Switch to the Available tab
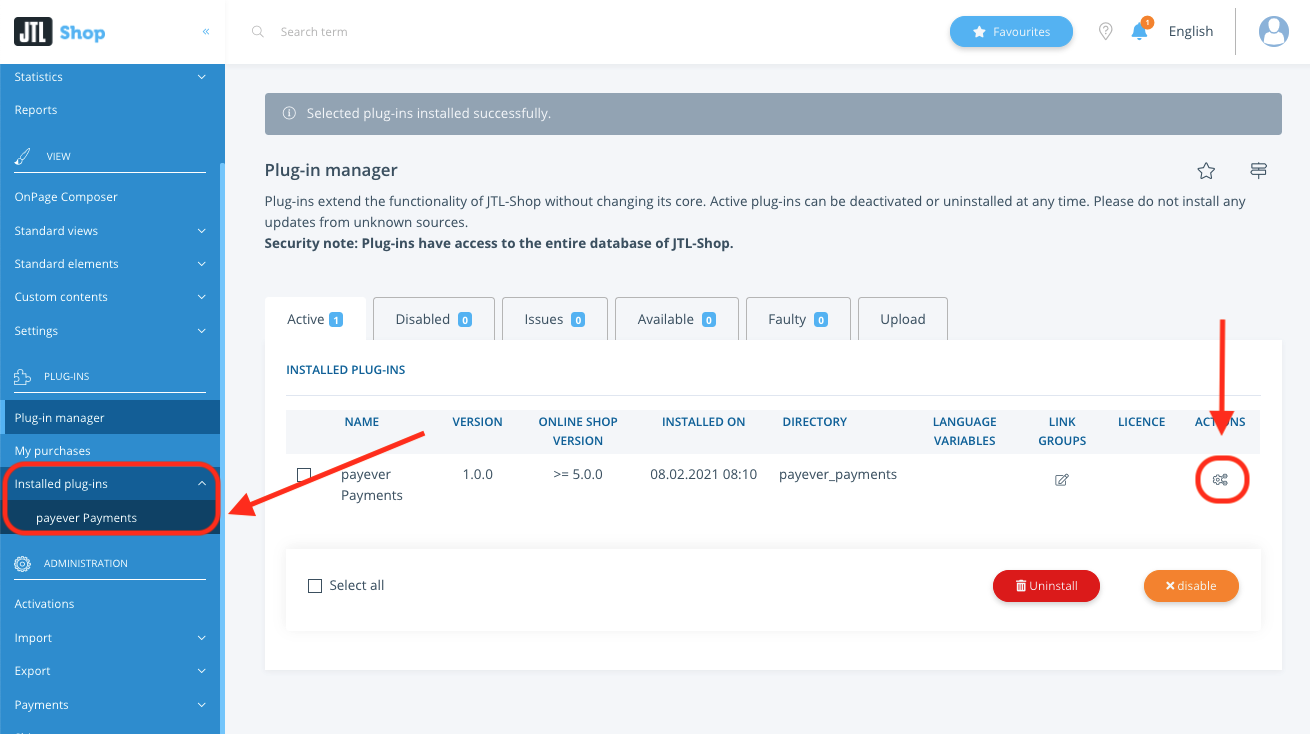The height and width of the screenshot is (734, 1310). (677, 319)
